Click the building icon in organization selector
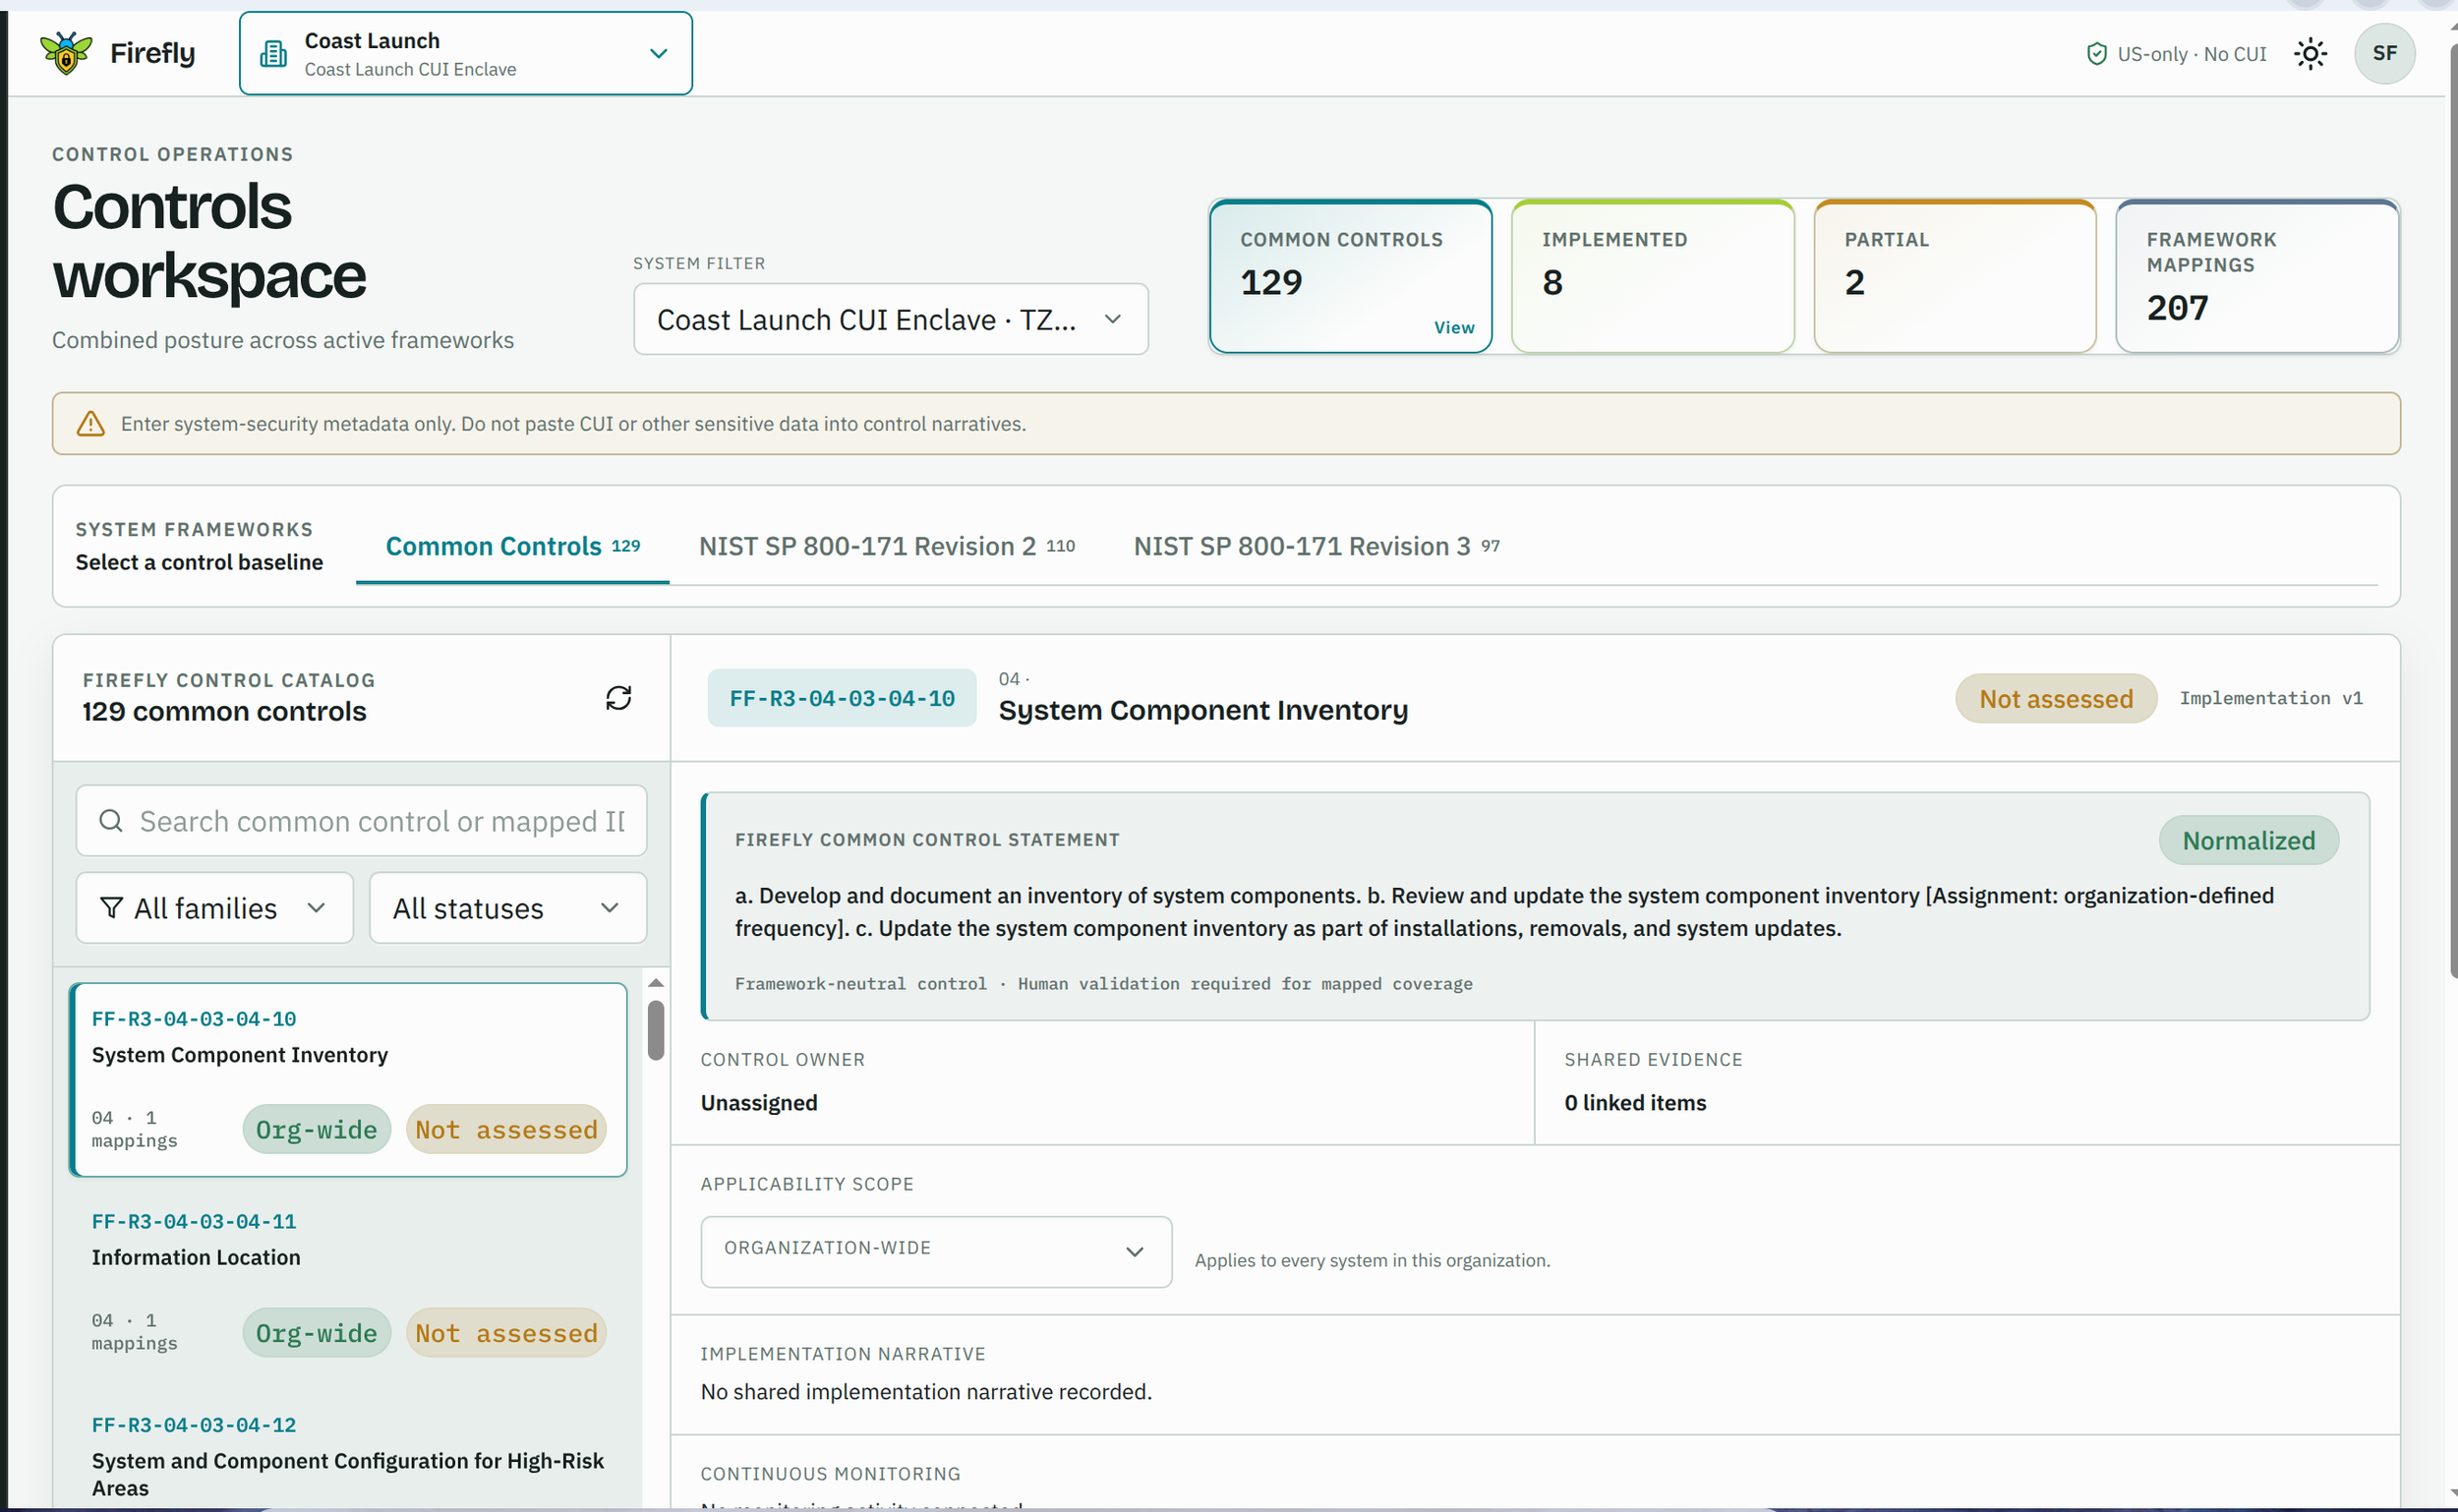The height and width of the screenshot is (1512, 2458). (x=273, y=54)
